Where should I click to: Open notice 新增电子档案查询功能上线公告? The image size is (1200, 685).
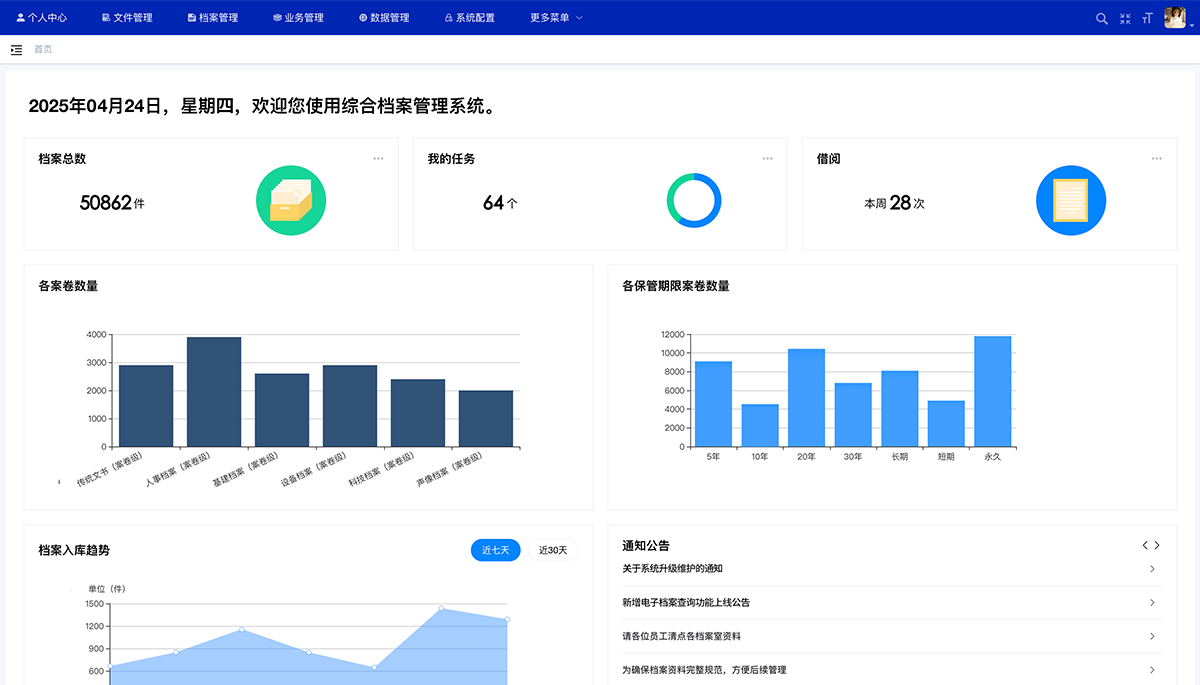click(x=686, y=603)
